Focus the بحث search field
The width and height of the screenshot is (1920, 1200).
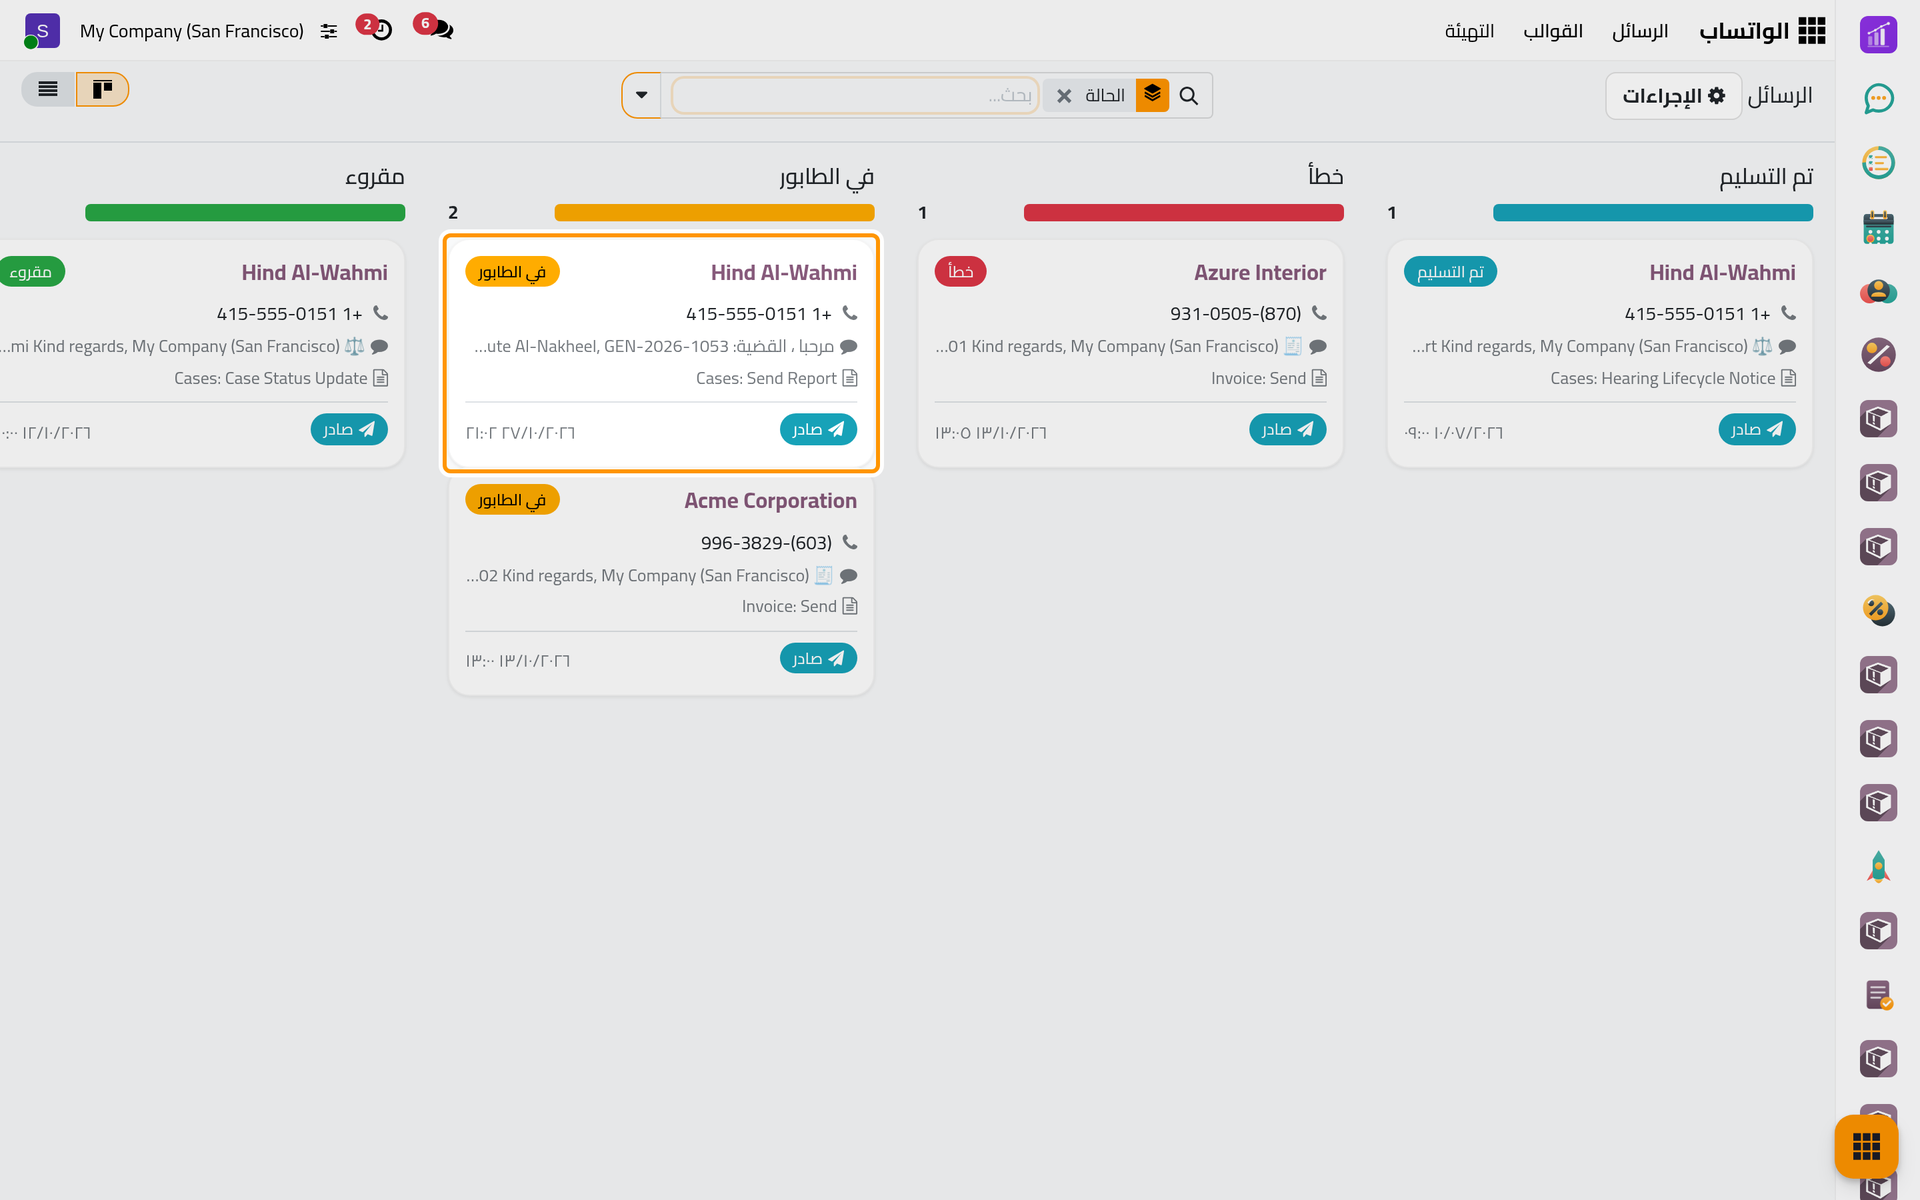pos(855,95)
